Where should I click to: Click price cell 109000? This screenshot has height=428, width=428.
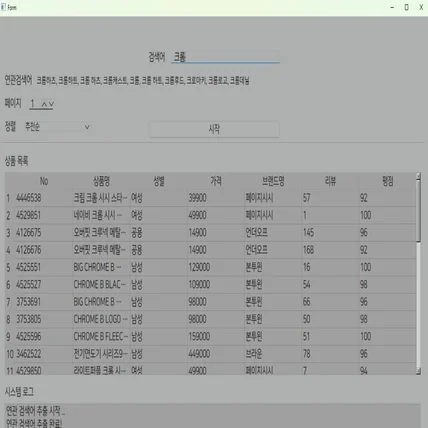pos(216,285)
